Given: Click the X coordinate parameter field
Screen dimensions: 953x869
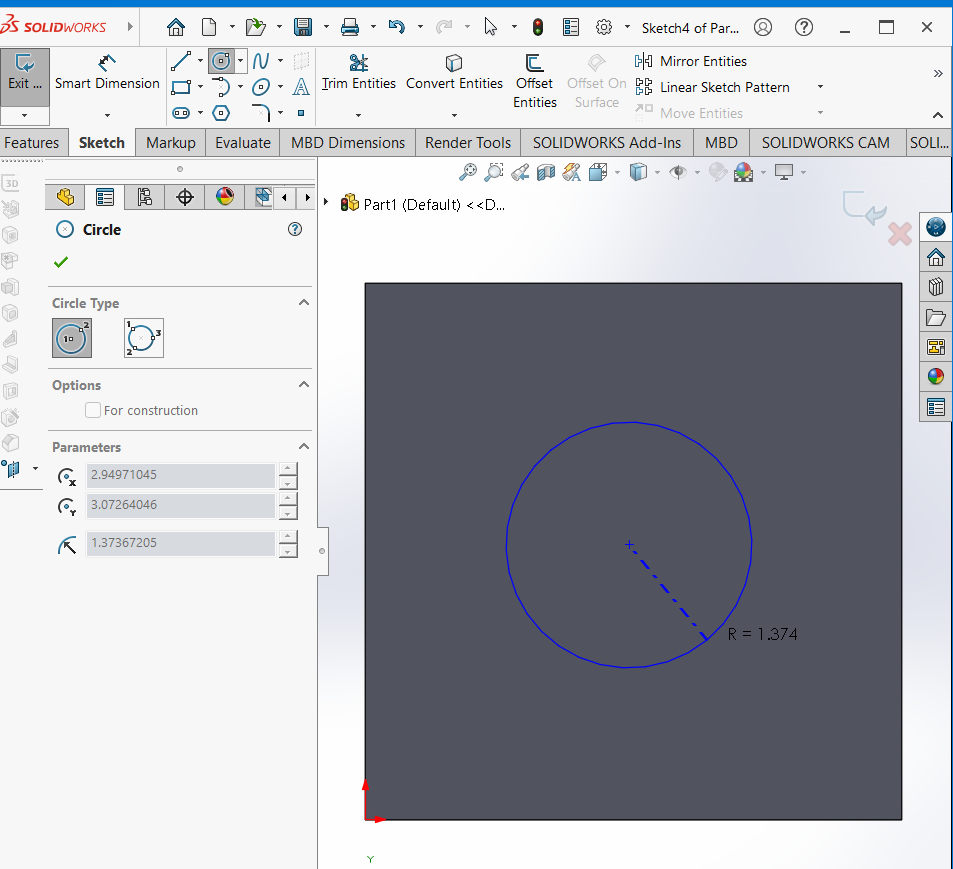Looking at the screenshot, I should coord(181,475).
